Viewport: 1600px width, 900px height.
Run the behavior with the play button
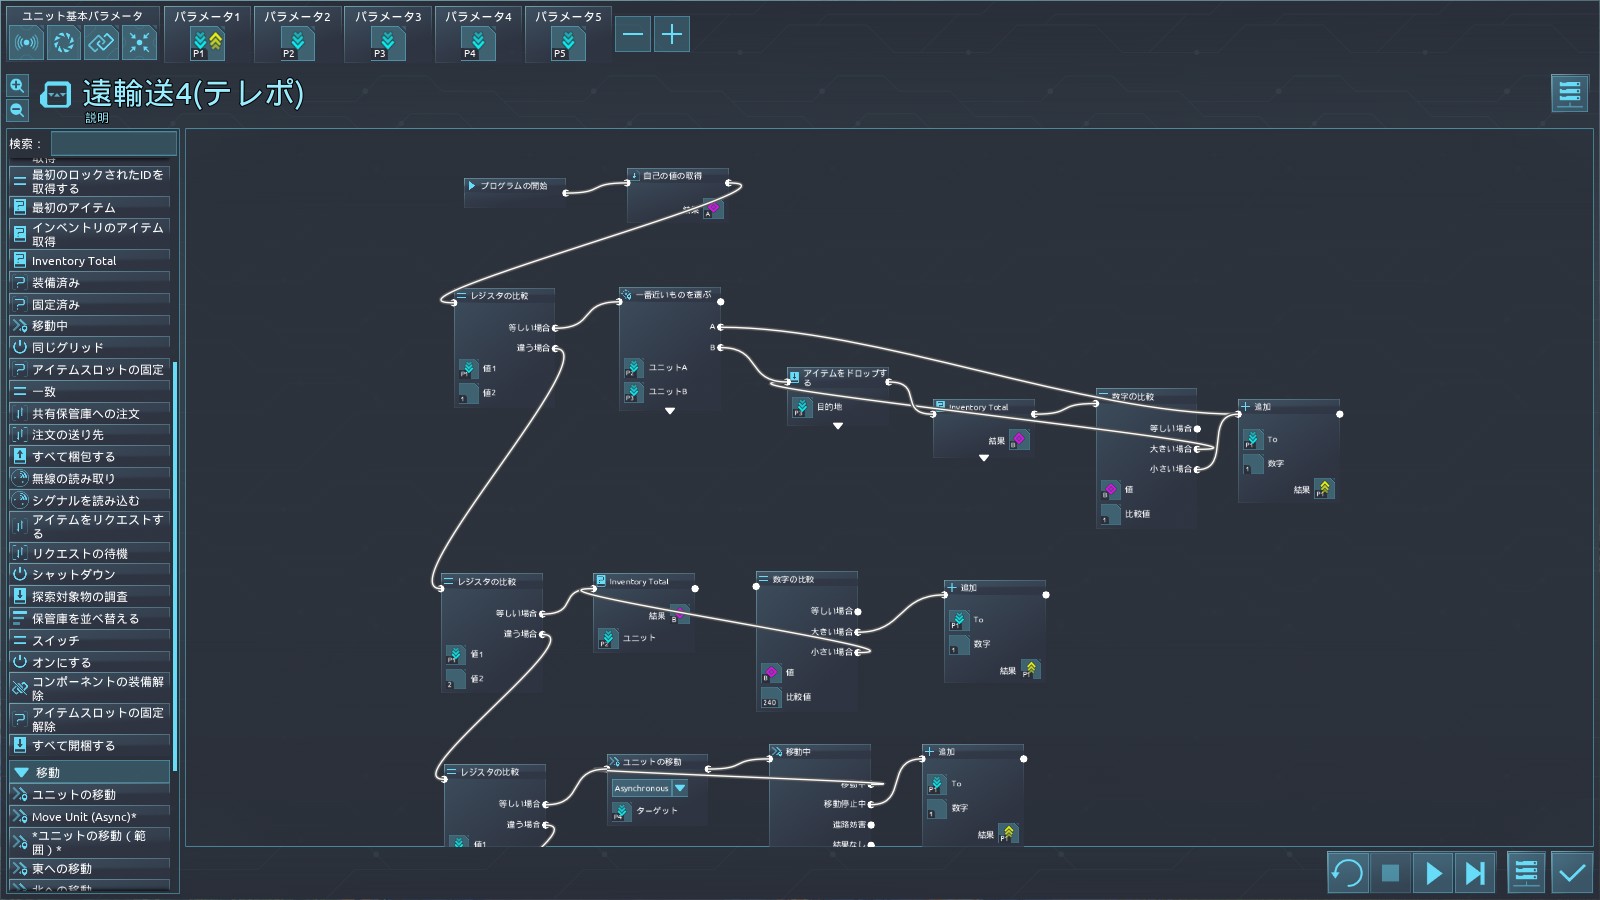1433,873
